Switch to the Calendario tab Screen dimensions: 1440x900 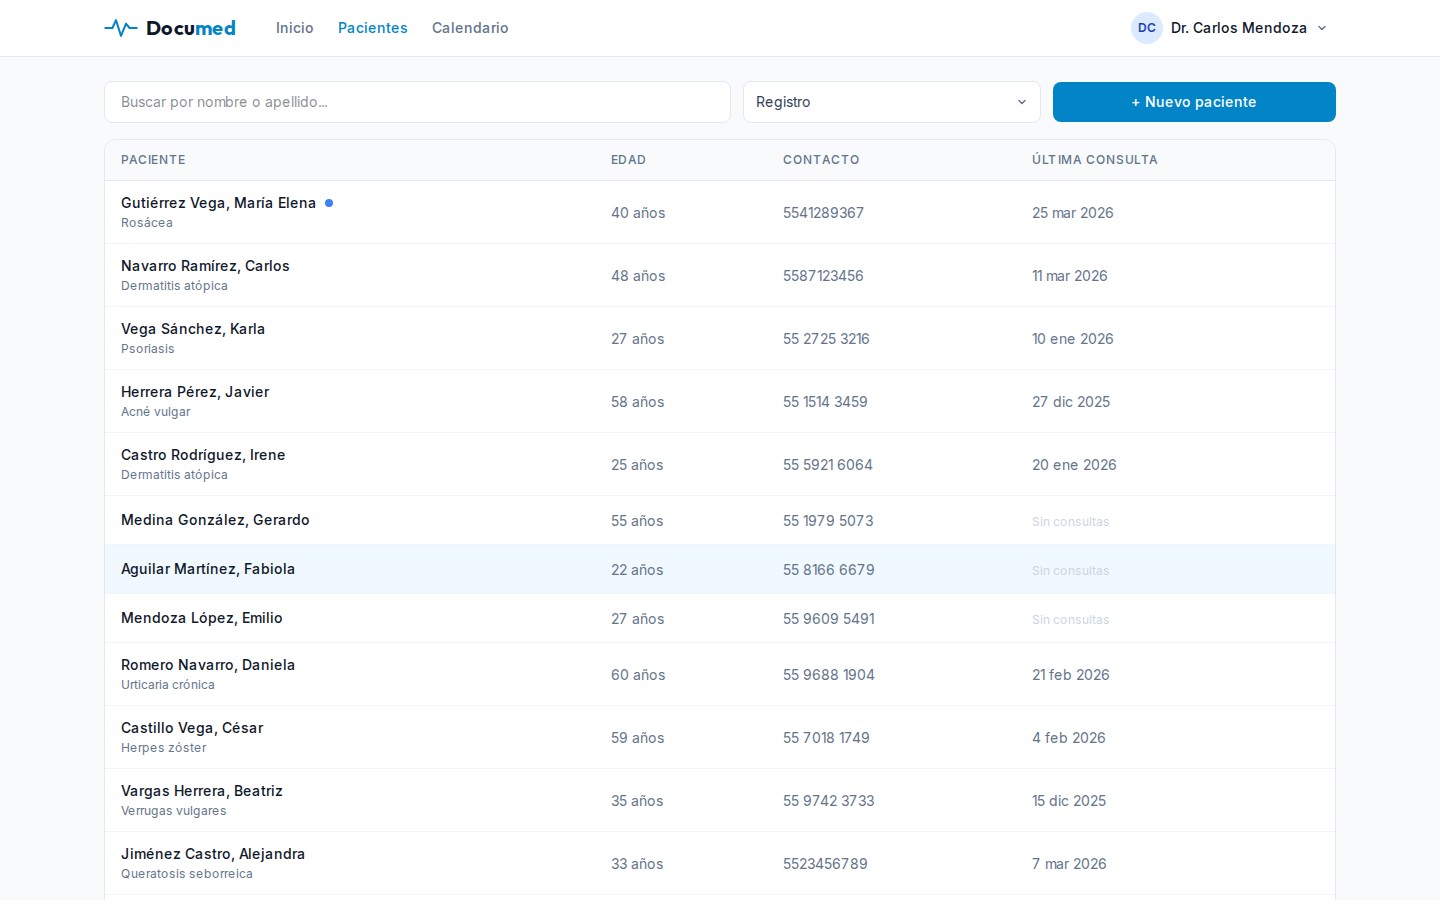(x=470, y=28)
